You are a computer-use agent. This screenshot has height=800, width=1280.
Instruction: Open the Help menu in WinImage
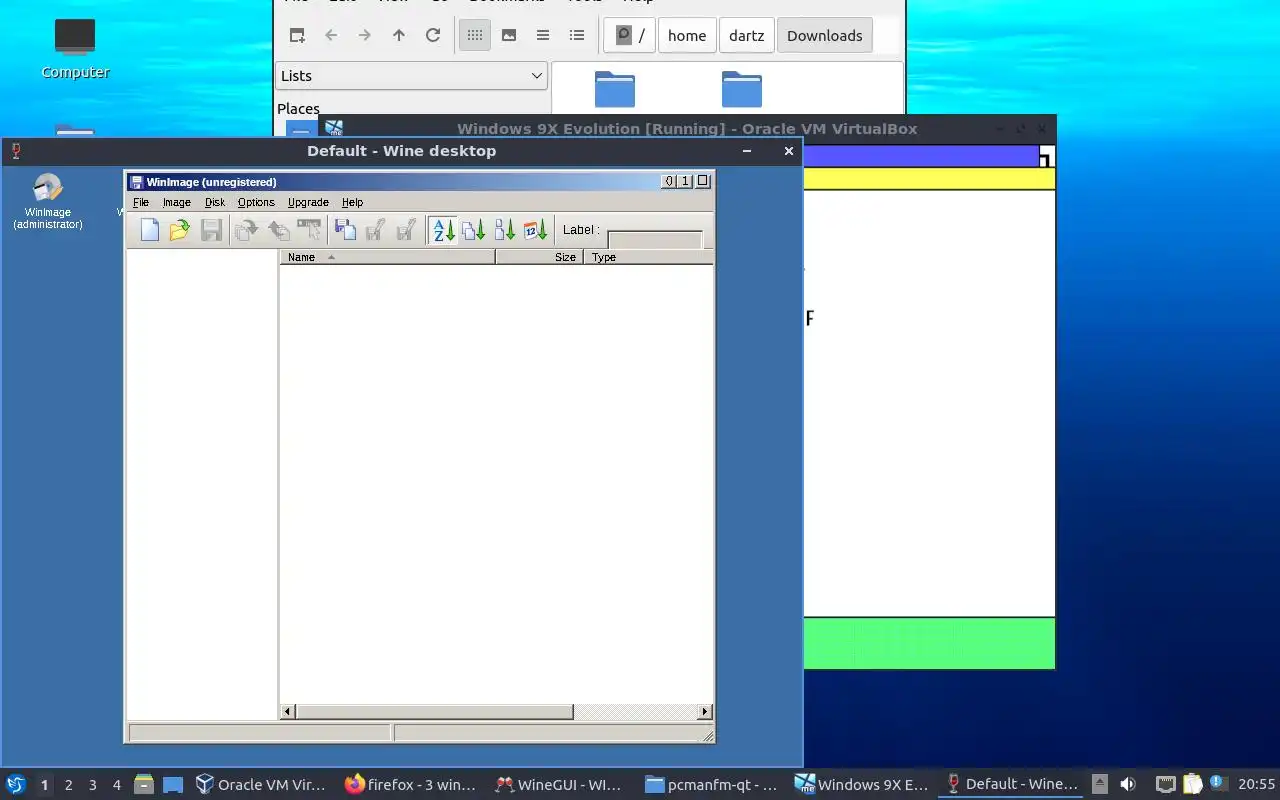[x=352, y=202]
